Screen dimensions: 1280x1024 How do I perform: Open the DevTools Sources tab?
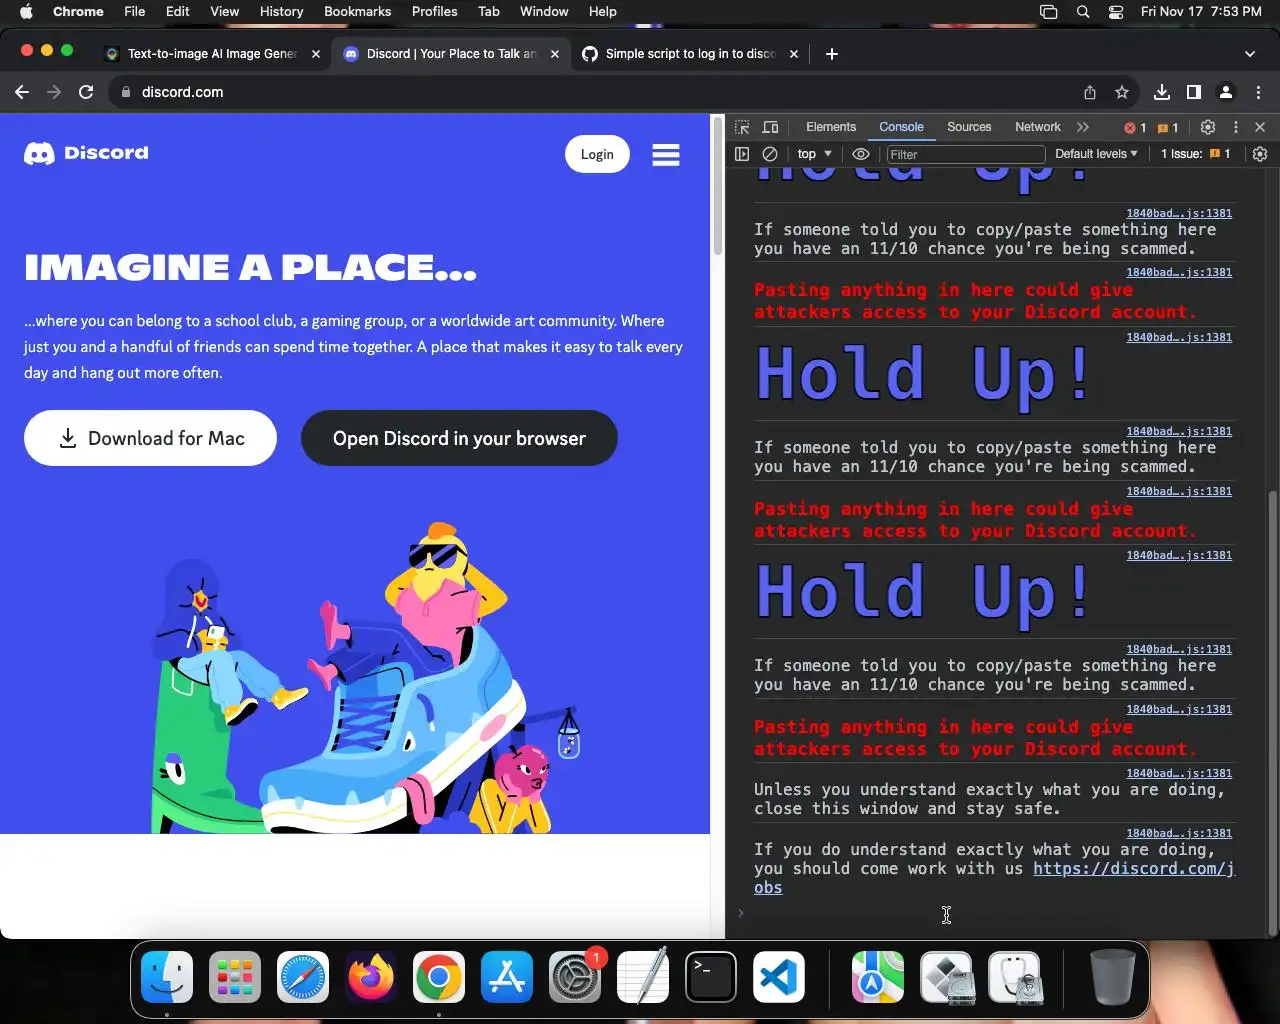tap(969, 127)
